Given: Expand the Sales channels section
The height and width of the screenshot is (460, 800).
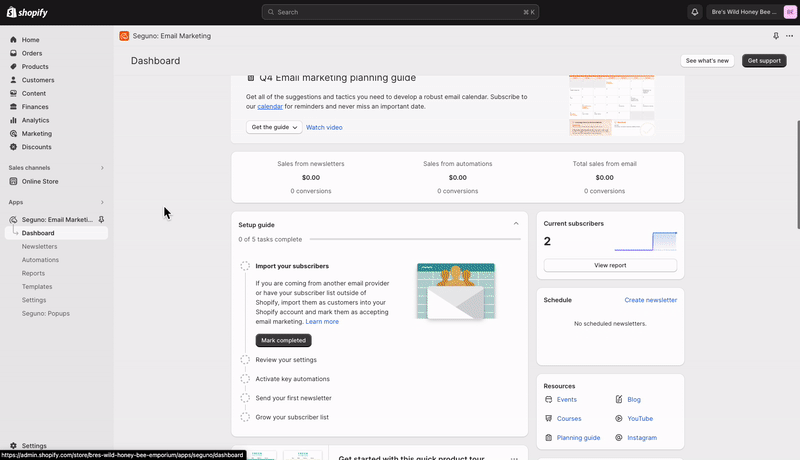Looking at the screenshot, I should (102, 168).
